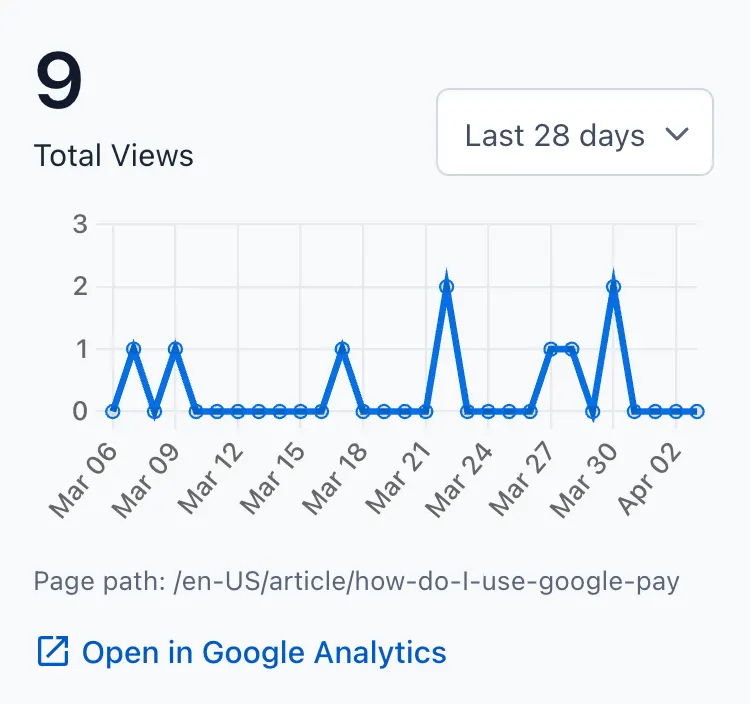The width and height of the screenshot is (750, 704).
Task: Click the Mar 28 data point at value 1
Action: pyautogui.click(x=572, y=349)
